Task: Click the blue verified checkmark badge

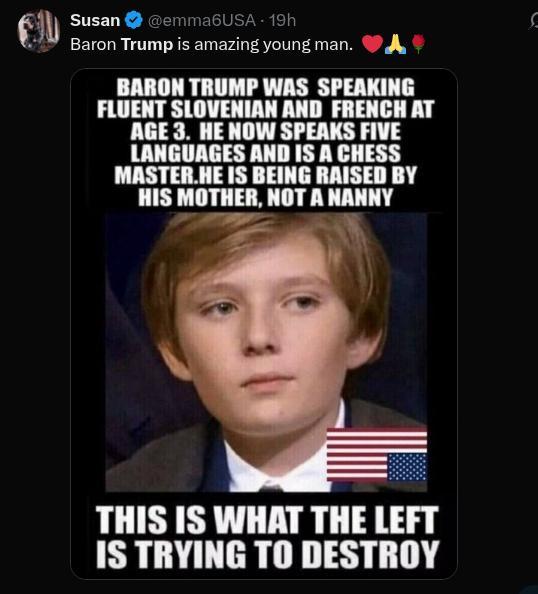Action: (x=133, y=20)
